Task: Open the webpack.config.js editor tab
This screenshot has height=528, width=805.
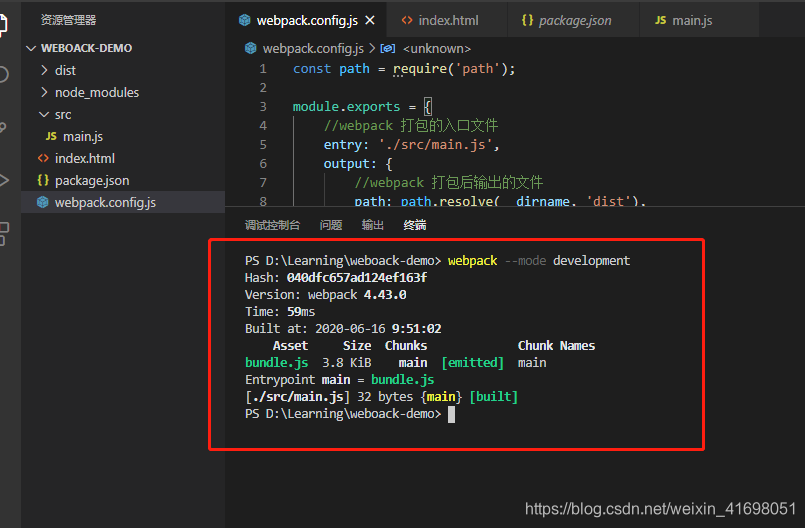Action: [x=306, y=21]
